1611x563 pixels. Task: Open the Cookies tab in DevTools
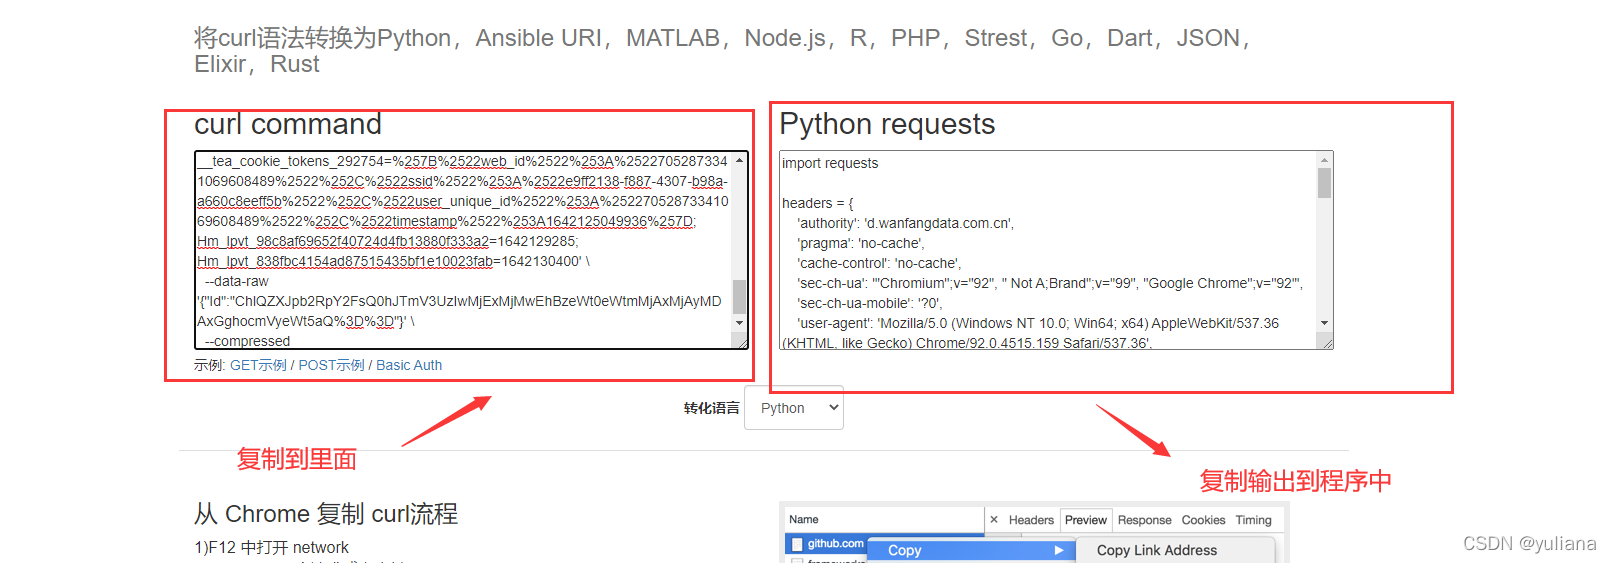click(1203, 520)
